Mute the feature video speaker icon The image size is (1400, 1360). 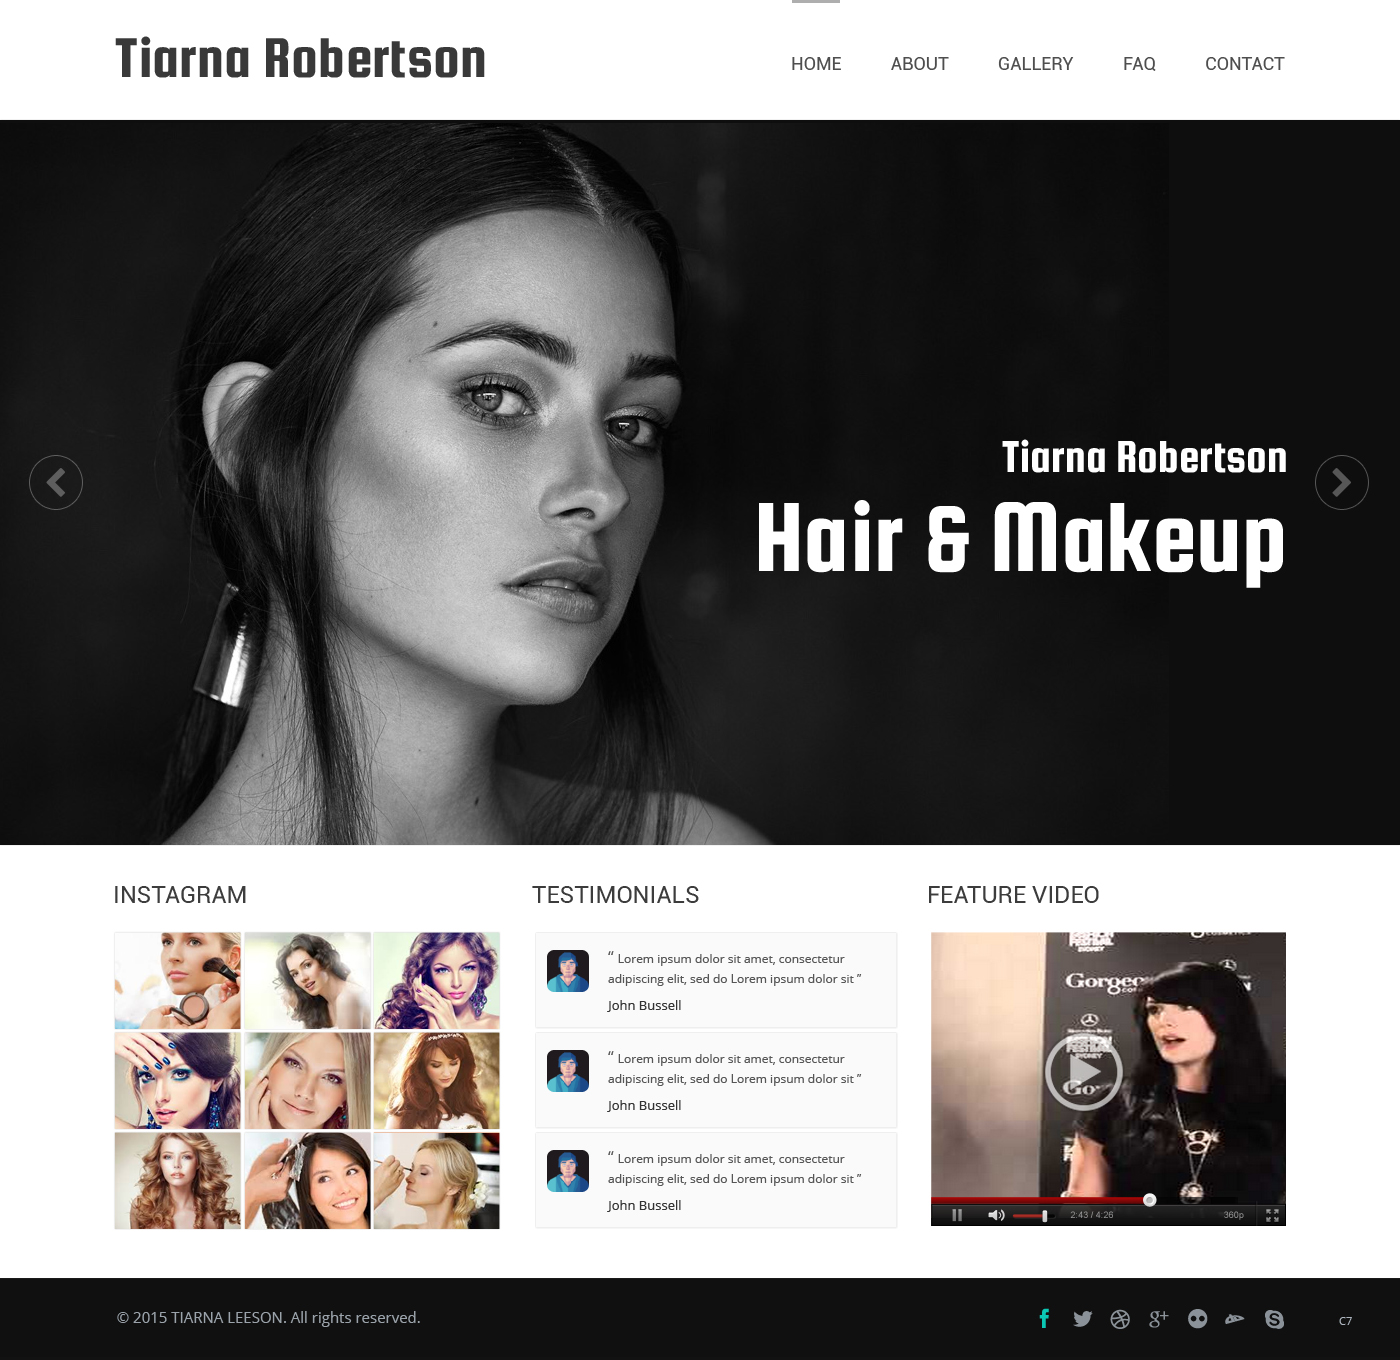[996, 1215]
